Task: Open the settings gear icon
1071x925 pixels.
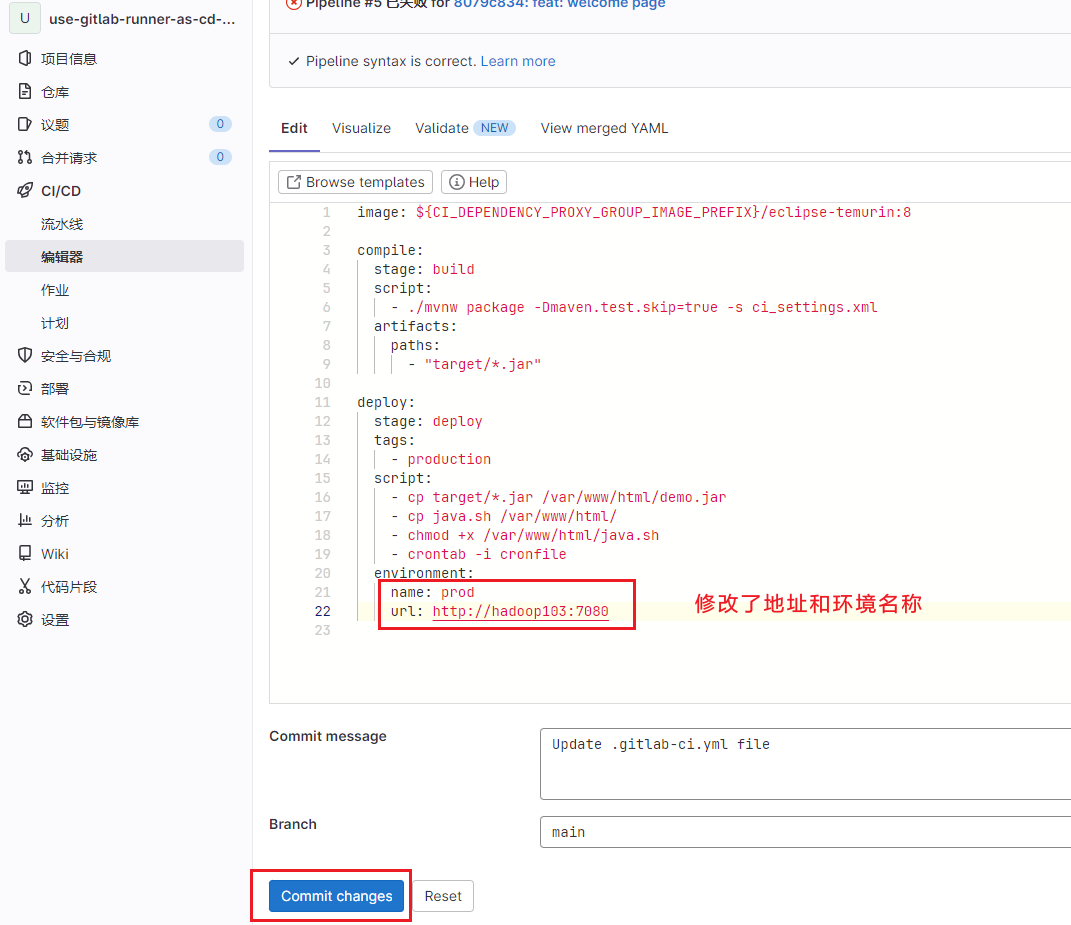Action: tap(25, 620)
